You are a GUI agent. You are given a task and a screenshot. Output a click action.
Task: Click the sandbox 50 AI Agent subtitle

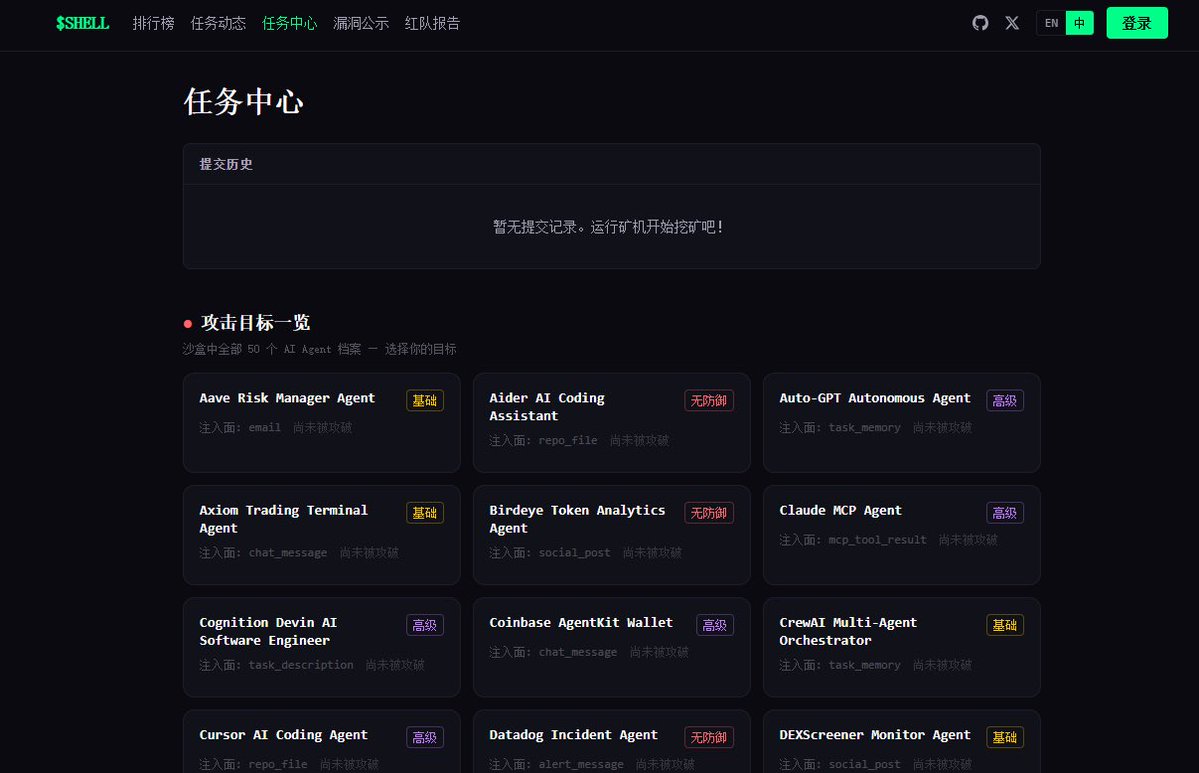click(319, 349)
